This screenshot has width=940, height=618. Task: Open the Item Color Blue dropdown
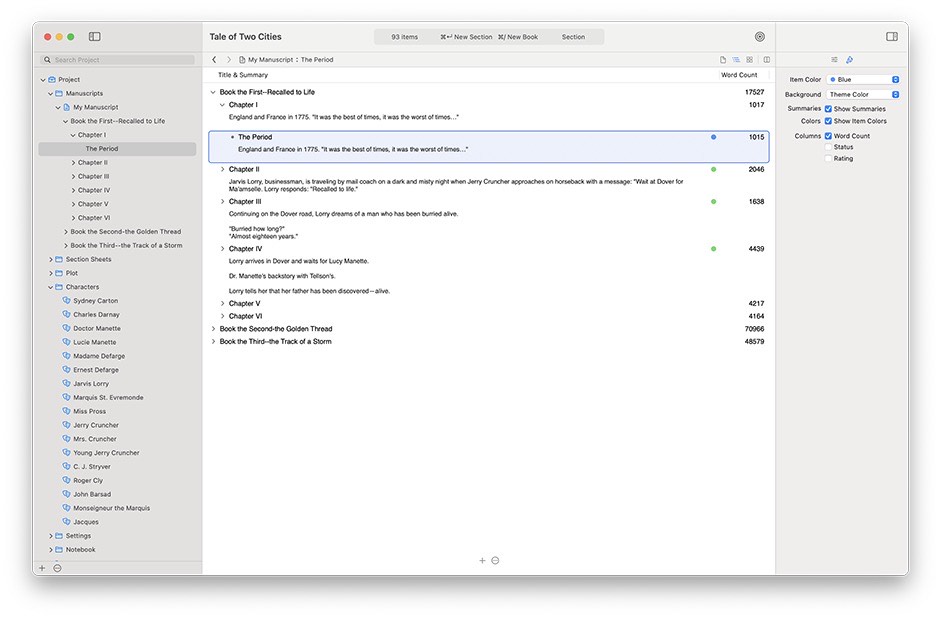click(863, 79)
